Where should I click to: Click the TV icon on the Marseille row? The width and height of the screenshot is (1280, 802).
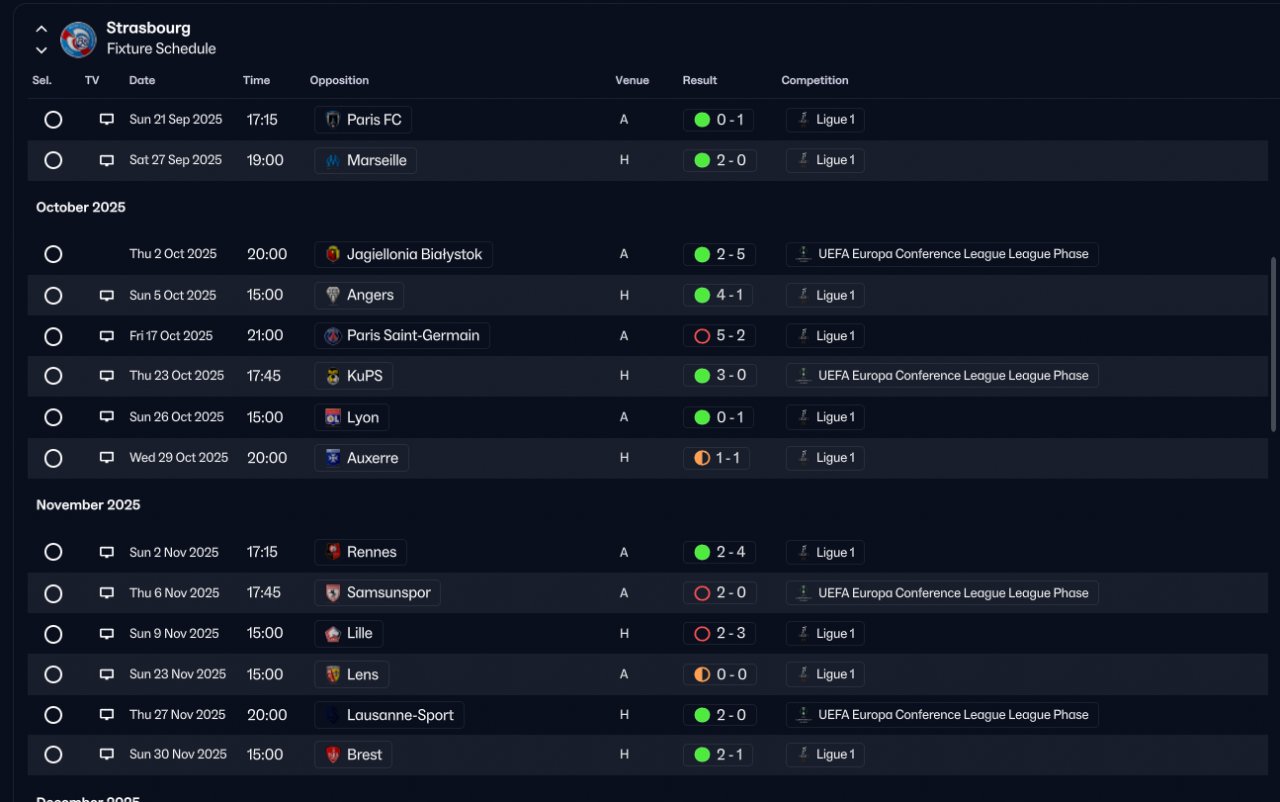pyautogui.click(x=107, y=160)
